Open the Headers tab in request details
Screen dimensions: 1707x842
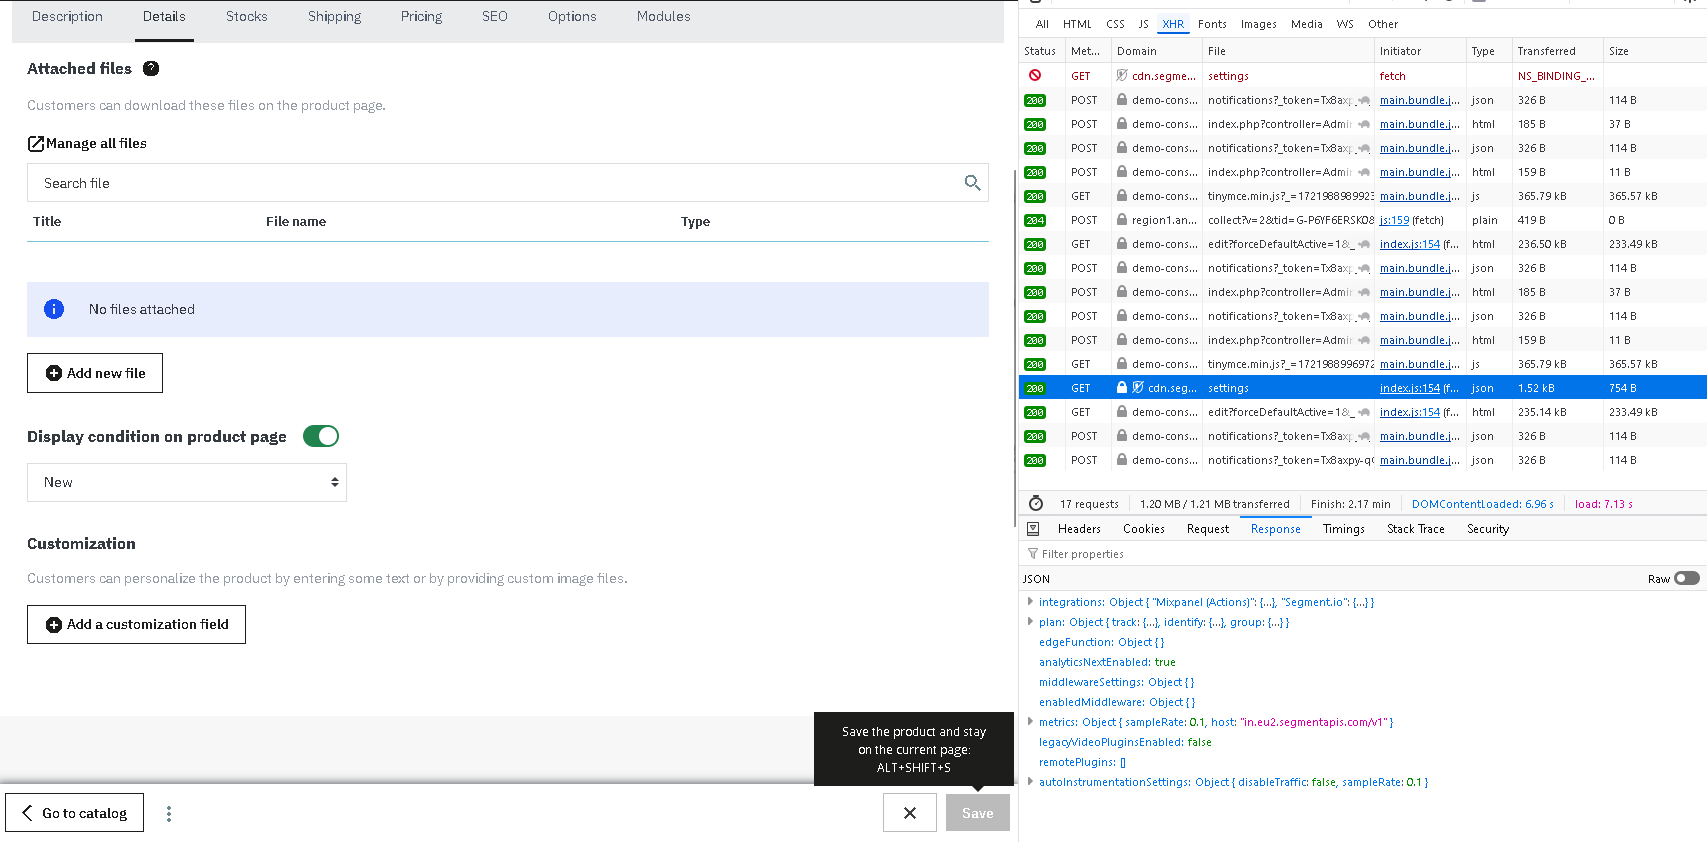coord(1079,529)
